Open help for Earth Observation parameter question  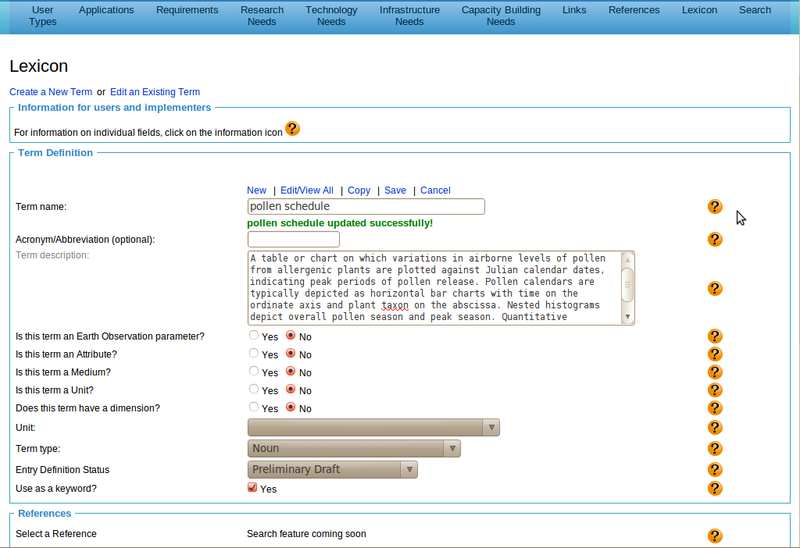pyautogui.click(x=714, y=337)
